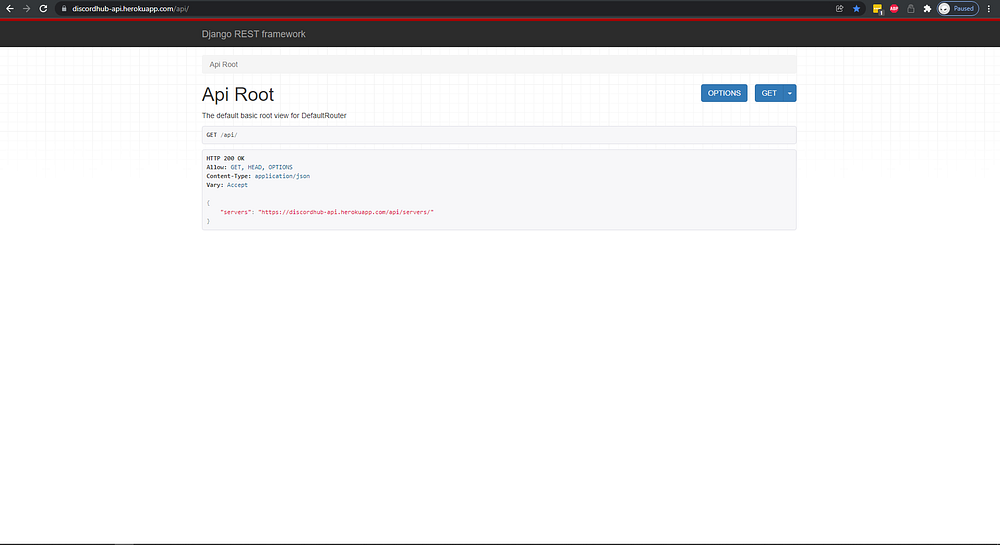The height and width of the screenshot is (545, 1000).
Task: View site security lock info
Action: (64, 9)
